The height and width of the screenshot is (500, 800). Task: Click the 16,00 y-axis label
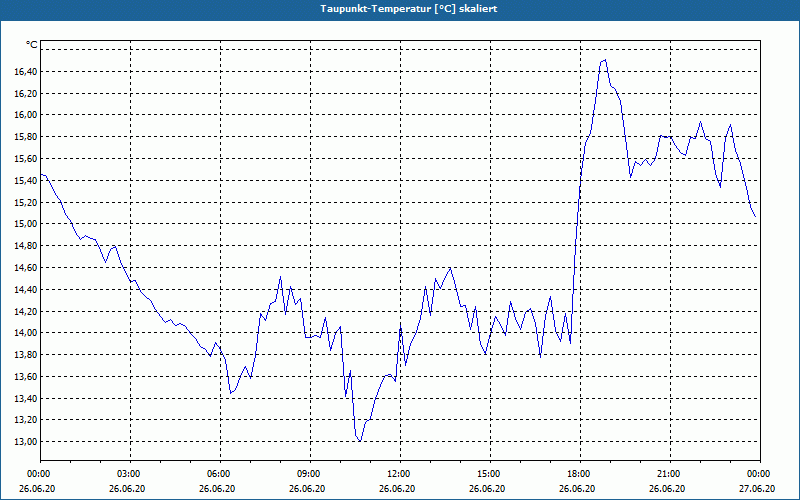tap(26, 115)
